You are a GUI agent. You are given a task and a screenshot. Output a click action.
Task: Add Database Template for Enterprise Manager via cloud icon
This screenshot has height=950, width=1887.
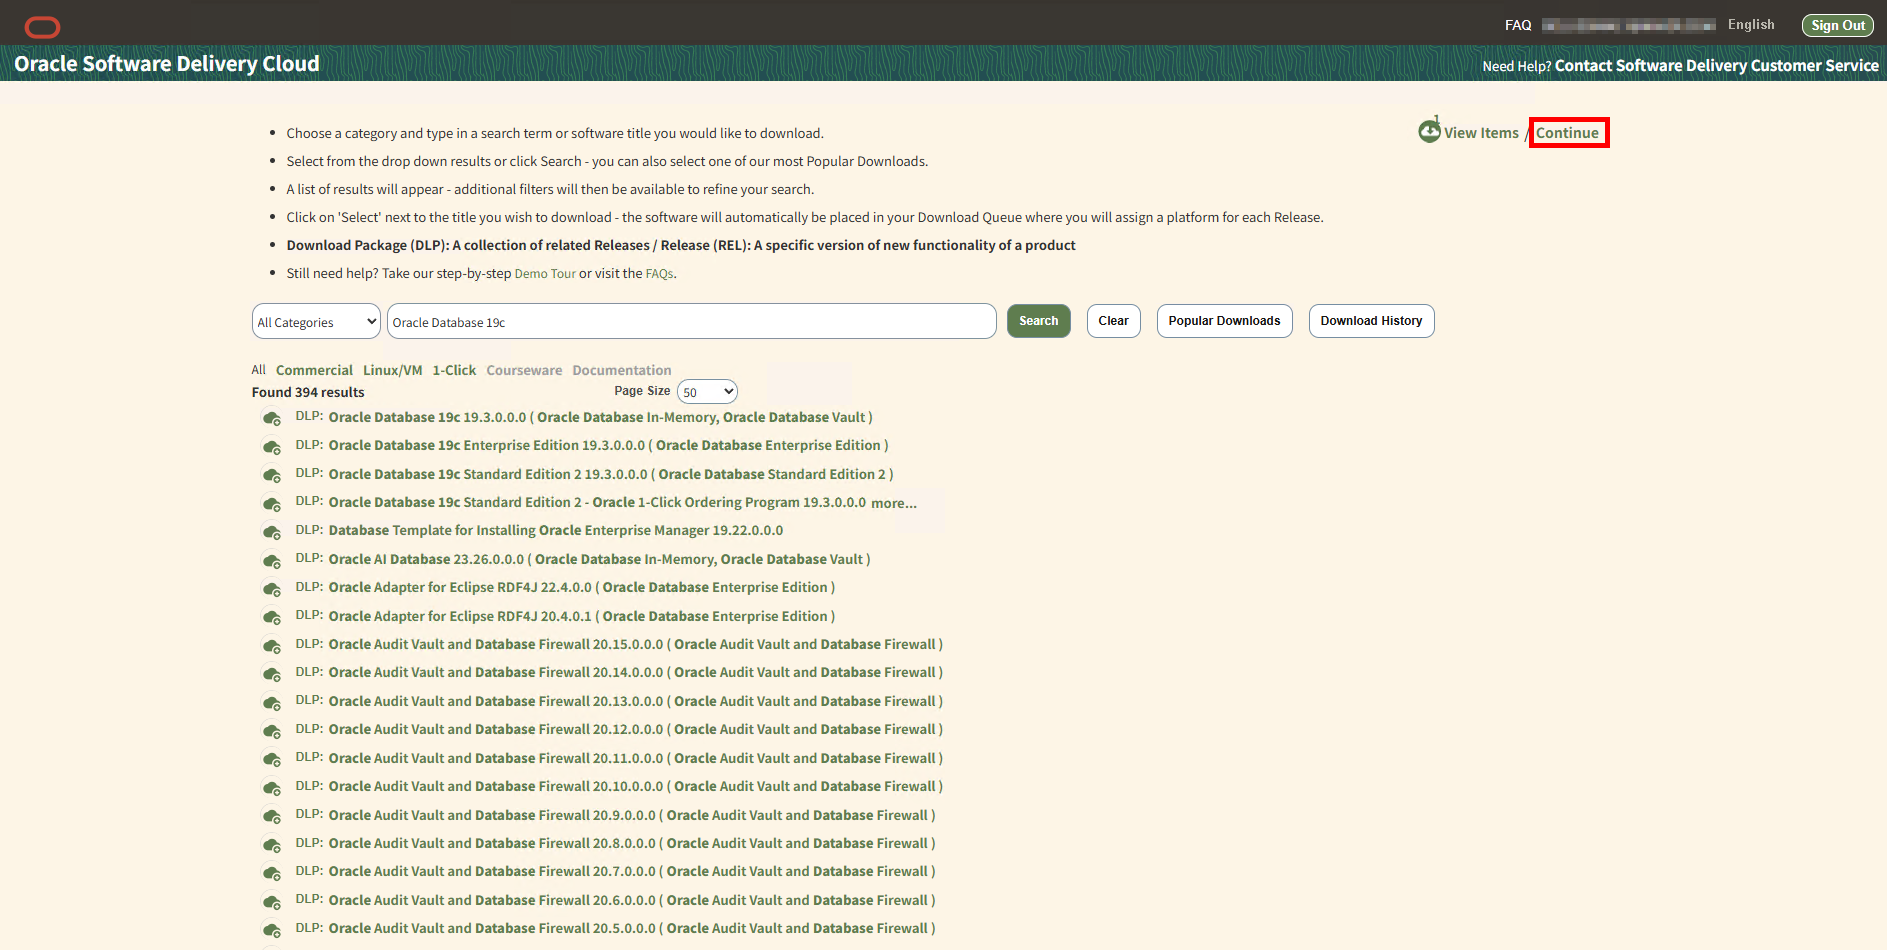point(271,532)
